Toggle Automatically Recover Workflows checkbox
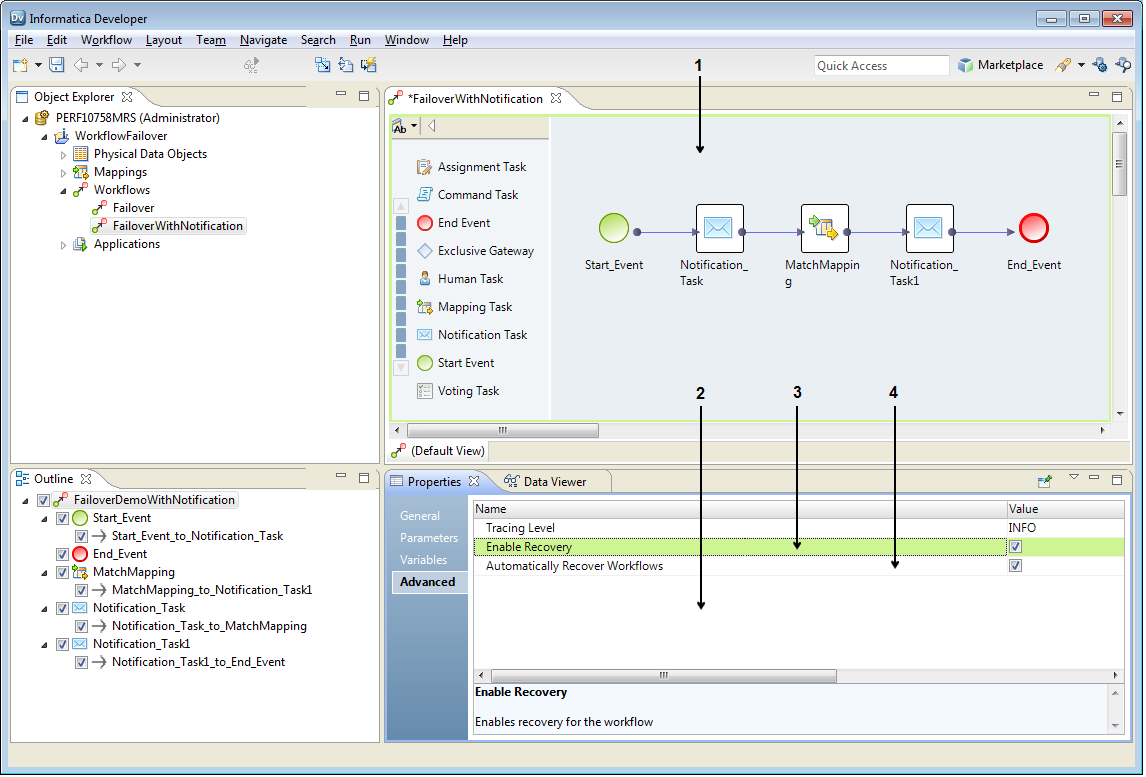 [1016, 566]
